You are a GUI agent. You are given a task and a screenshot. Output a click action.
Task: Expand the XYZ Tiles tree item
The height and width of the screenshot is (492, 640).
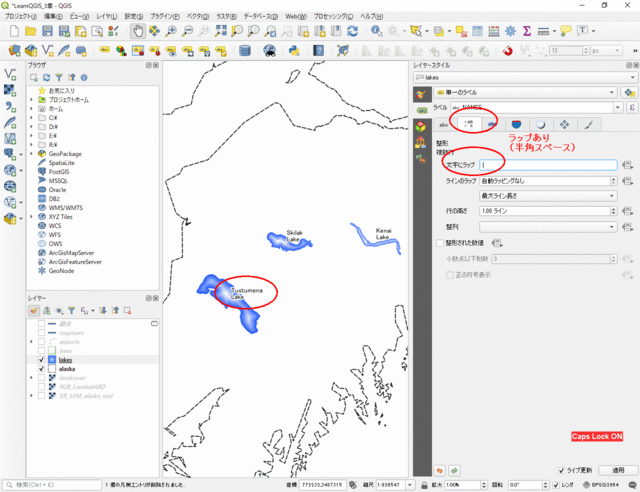click(31, 216)
